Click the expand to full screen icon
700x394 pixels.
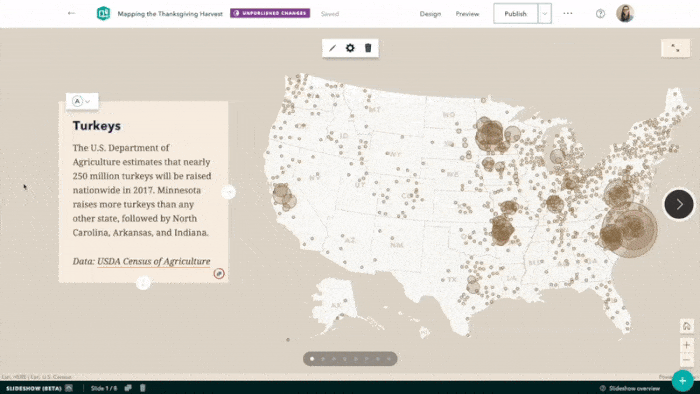(675, 48)
